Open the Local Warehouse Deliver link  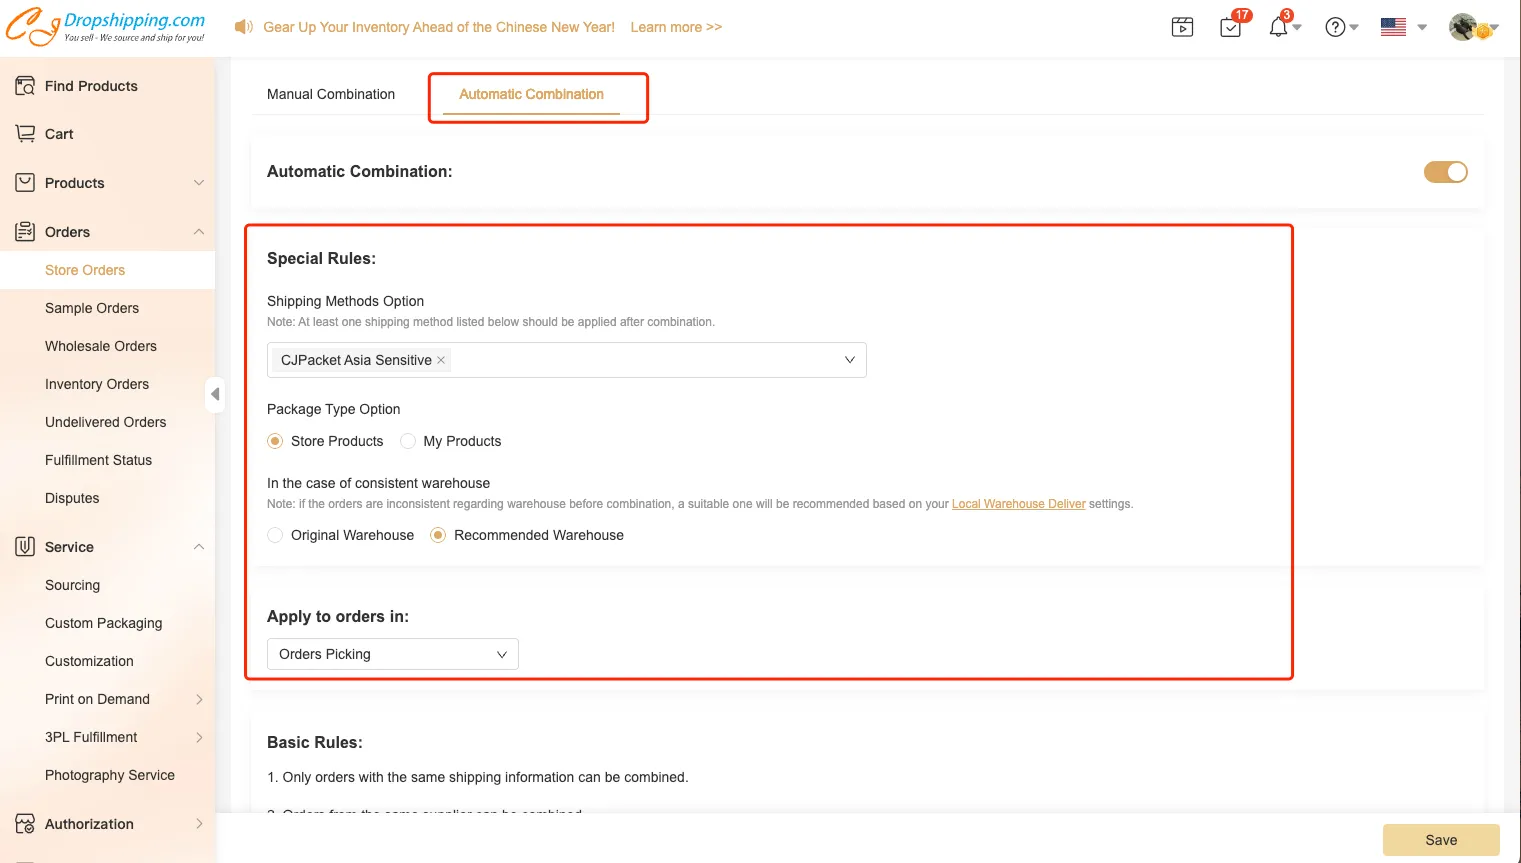pos(1018,504)
